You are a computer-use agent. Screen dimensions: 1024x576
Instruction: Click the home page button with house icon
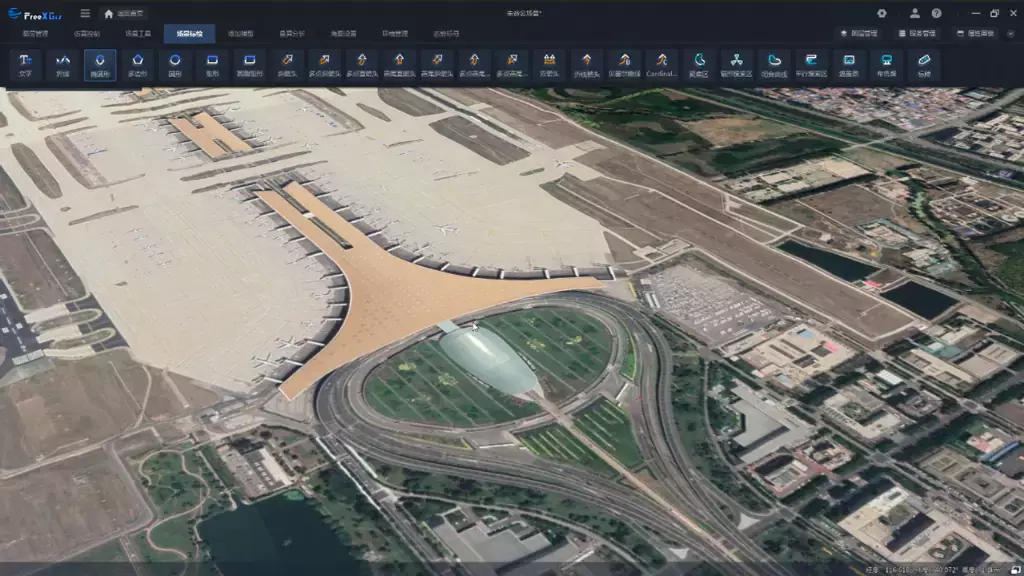(124, 14)
